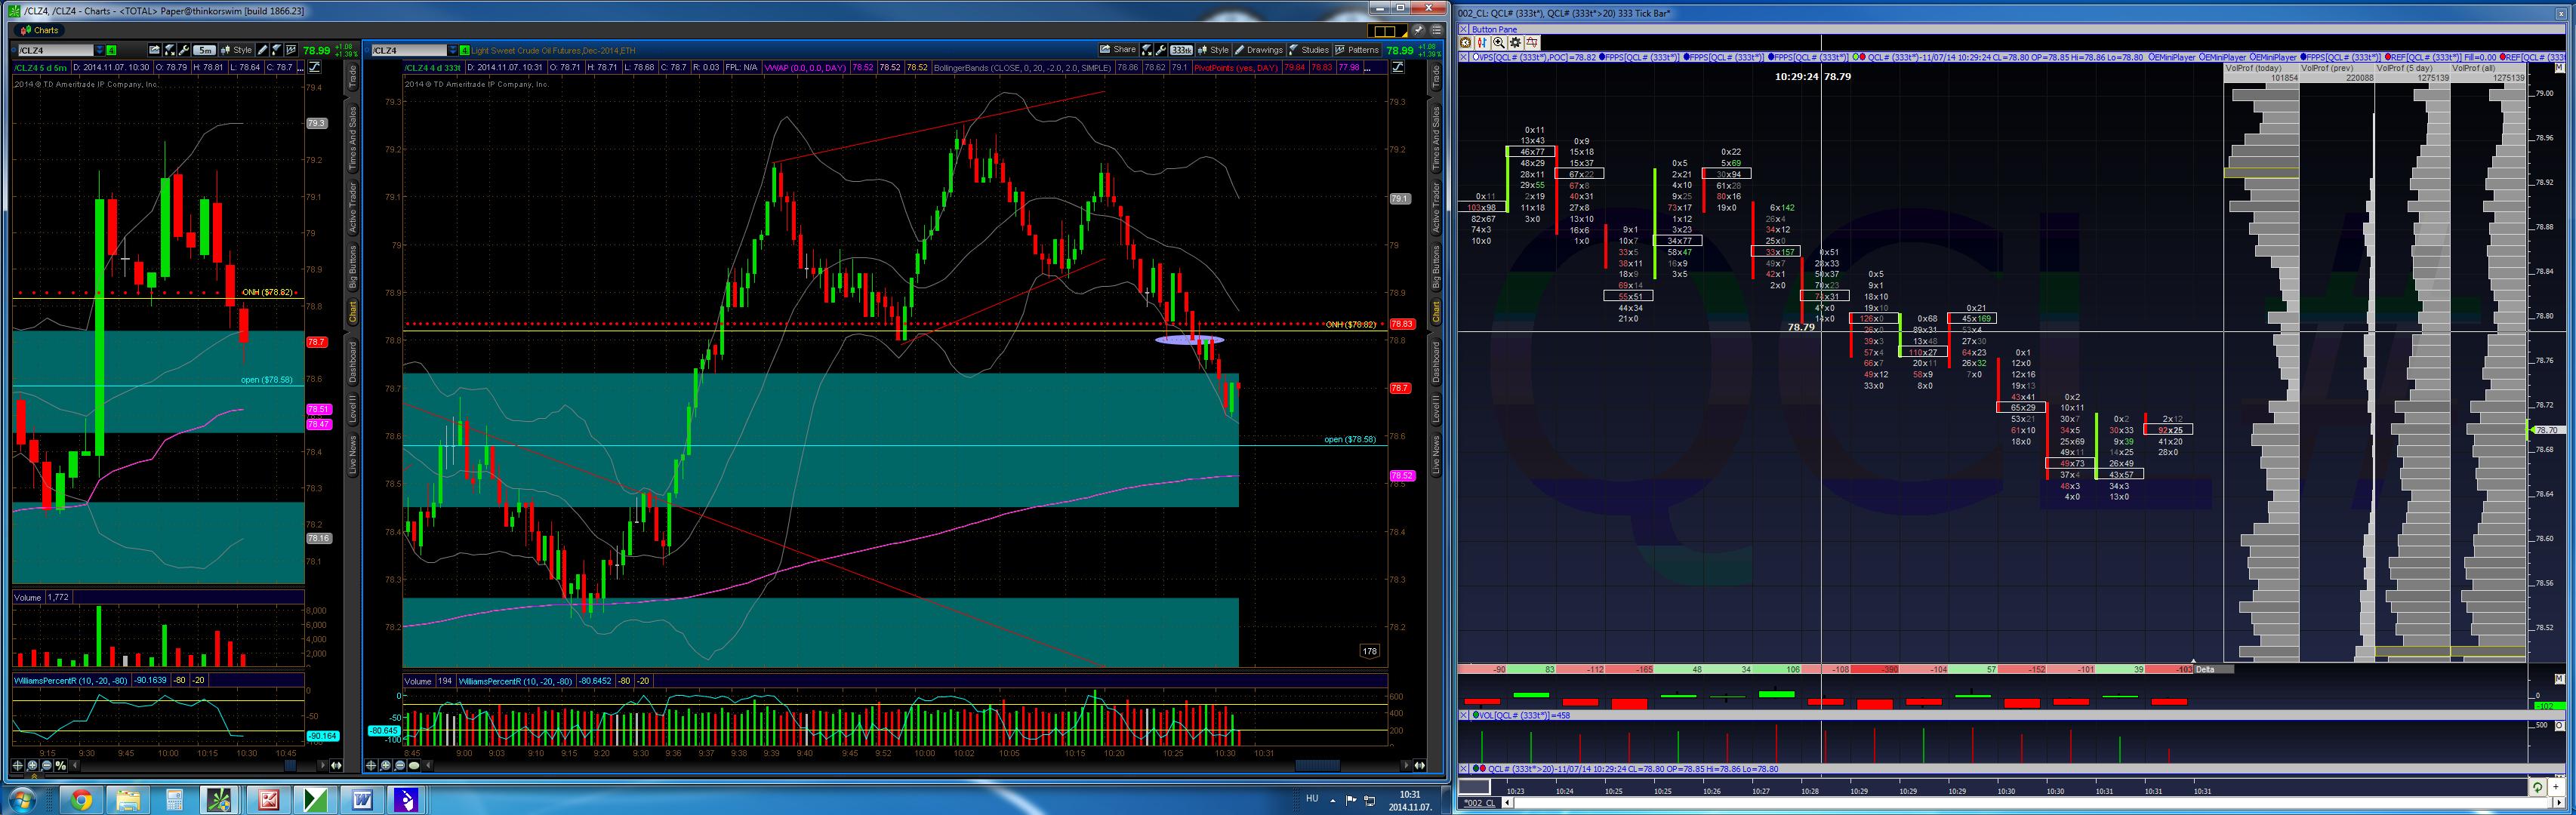Close the Button Pane

[x=1464, y=29]
